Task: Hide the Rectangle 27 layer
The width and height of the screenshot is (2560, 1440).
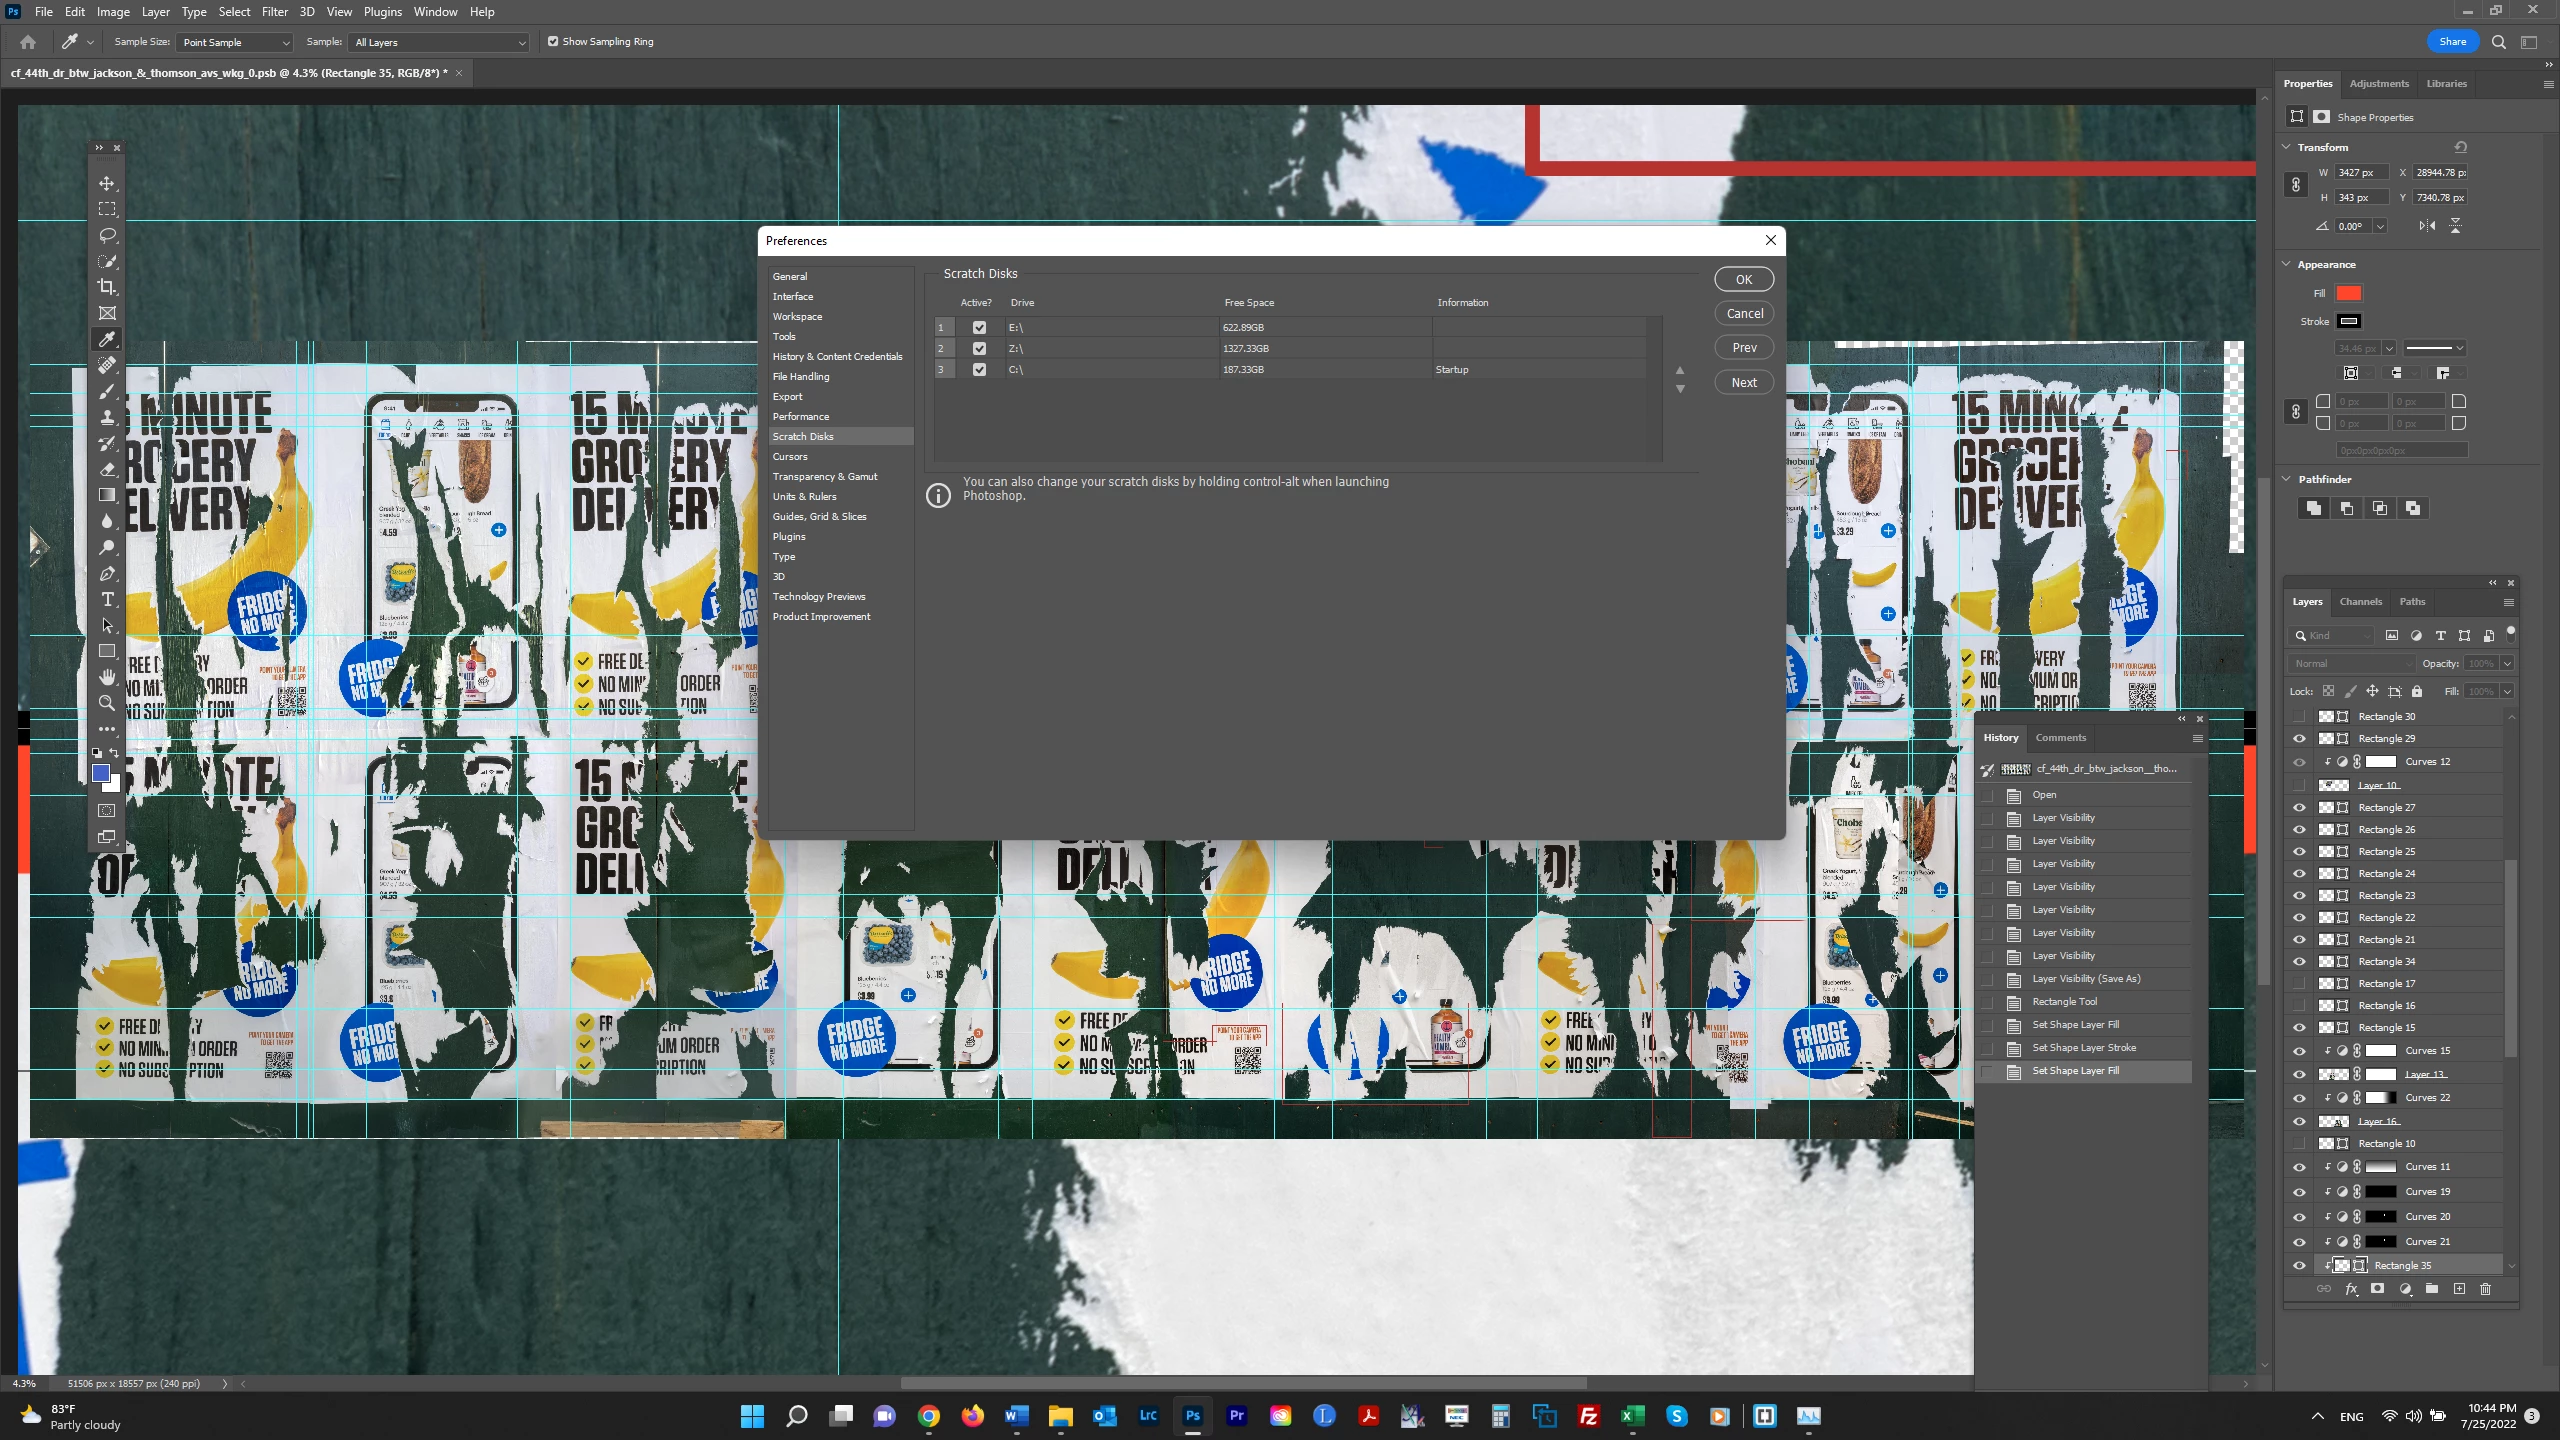Action: [2299, 808]
